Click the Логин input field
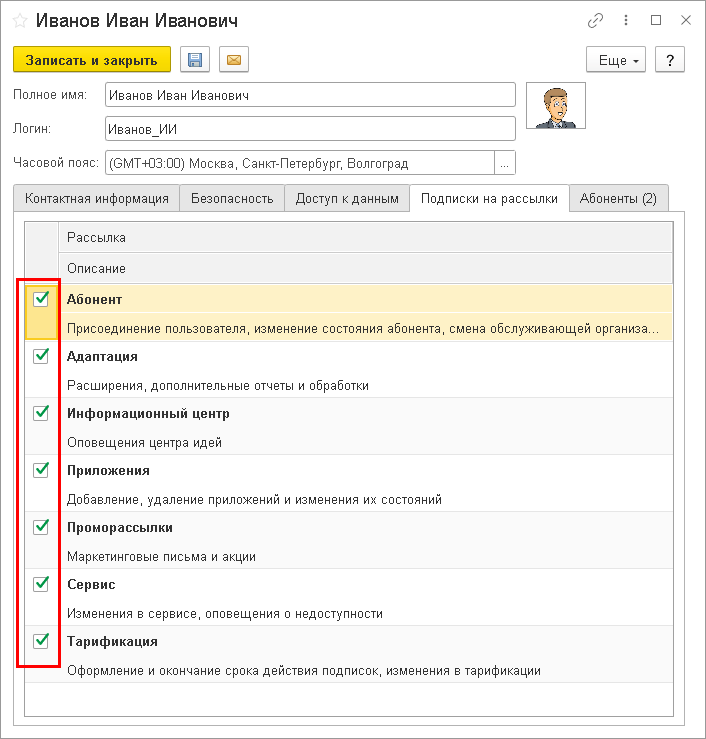This screenshot has width=706, height=739. [x=309, y=128]
